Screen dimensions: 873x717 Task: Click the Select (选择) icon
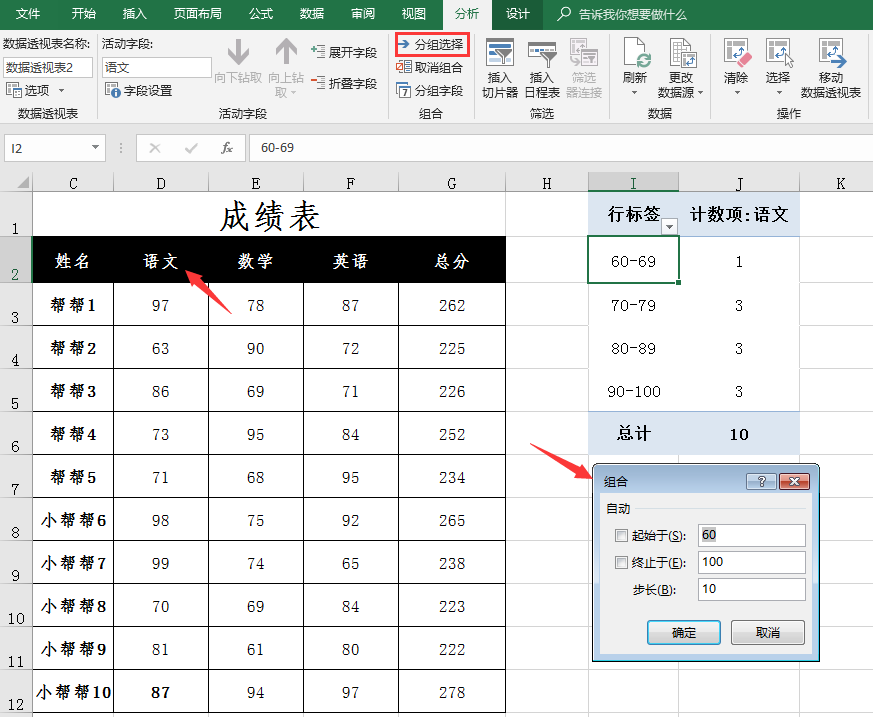pos(778,52)
